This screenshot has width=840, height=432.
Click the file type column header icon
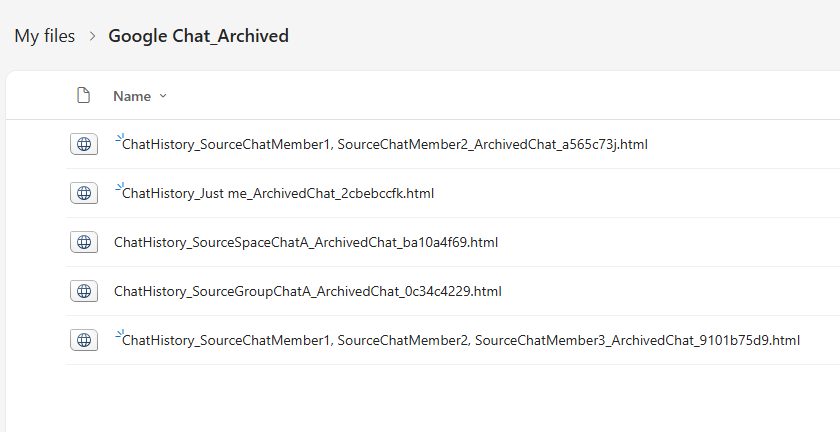tap(84, 95)
